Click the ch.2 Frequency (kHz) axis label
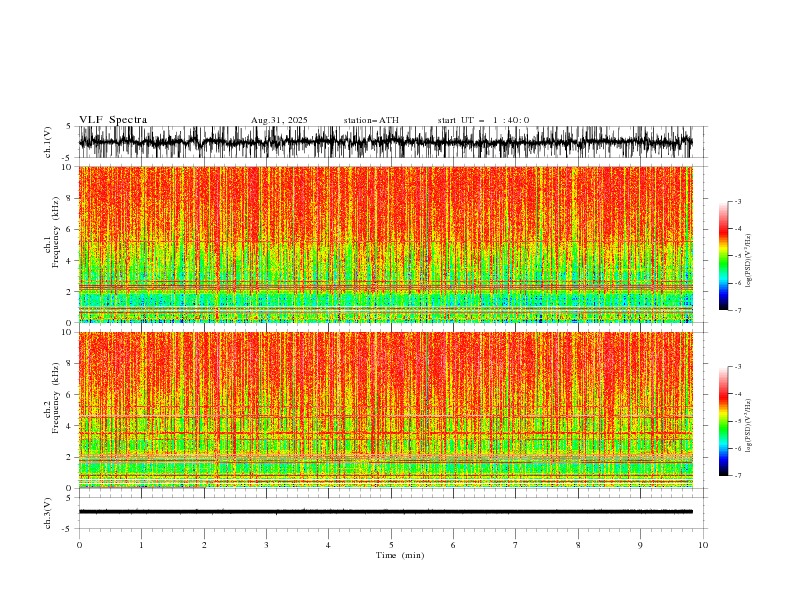 52,397
